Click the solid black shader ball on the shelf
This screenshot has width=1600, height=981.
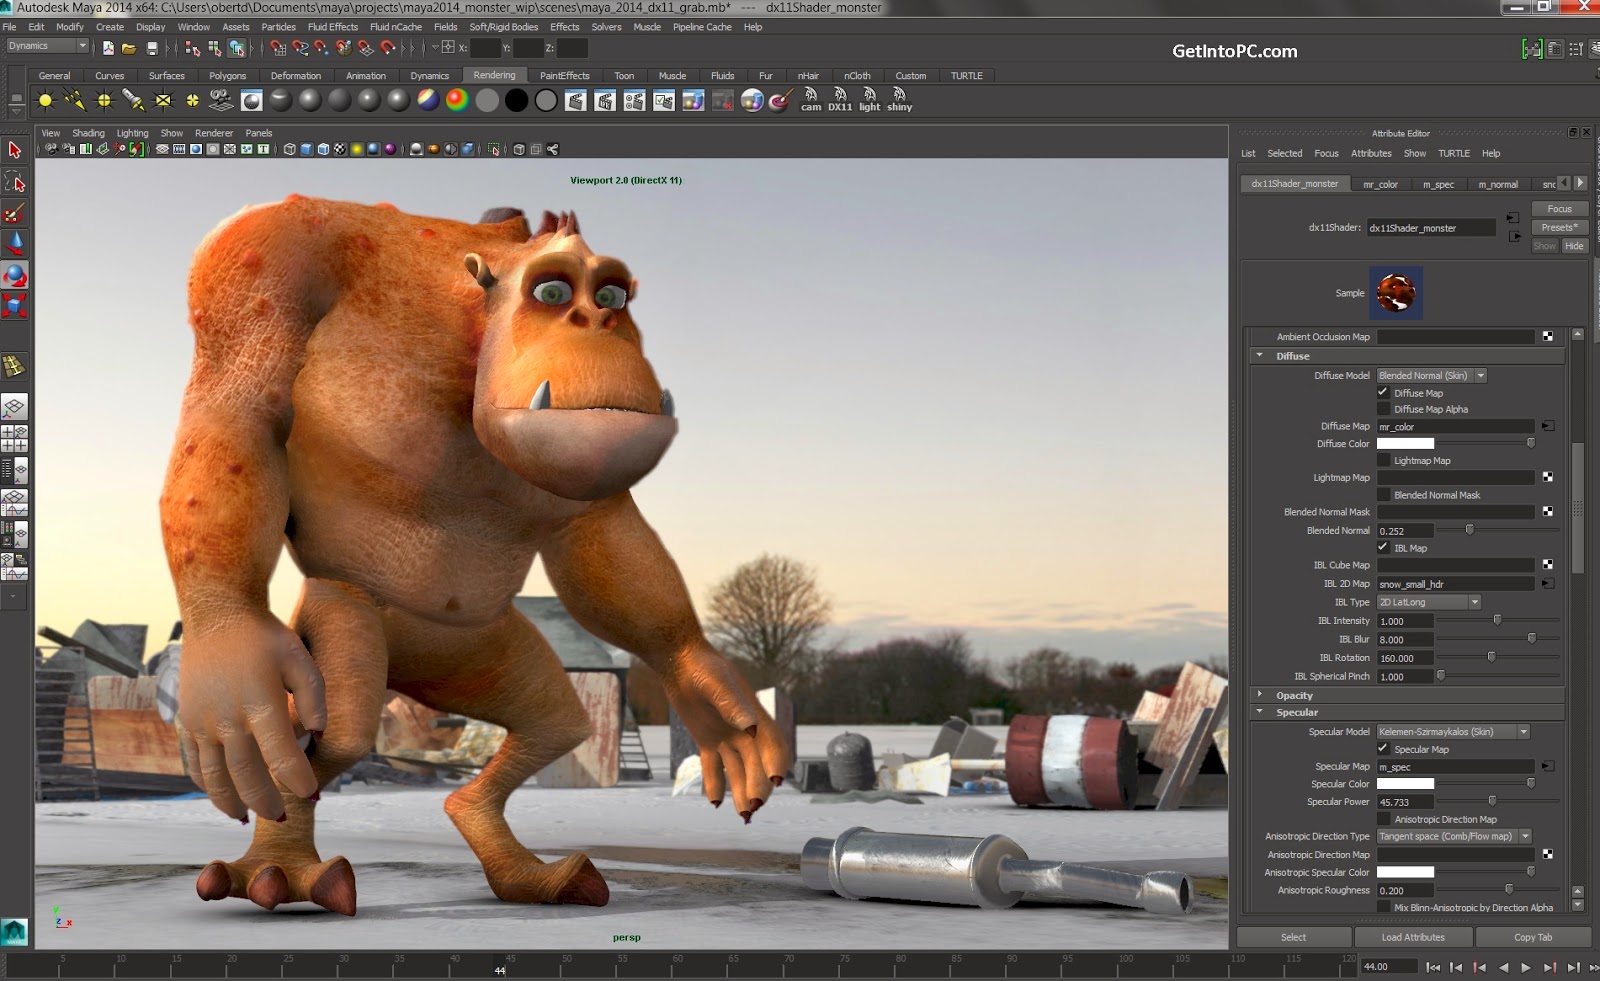pos(516,100)
